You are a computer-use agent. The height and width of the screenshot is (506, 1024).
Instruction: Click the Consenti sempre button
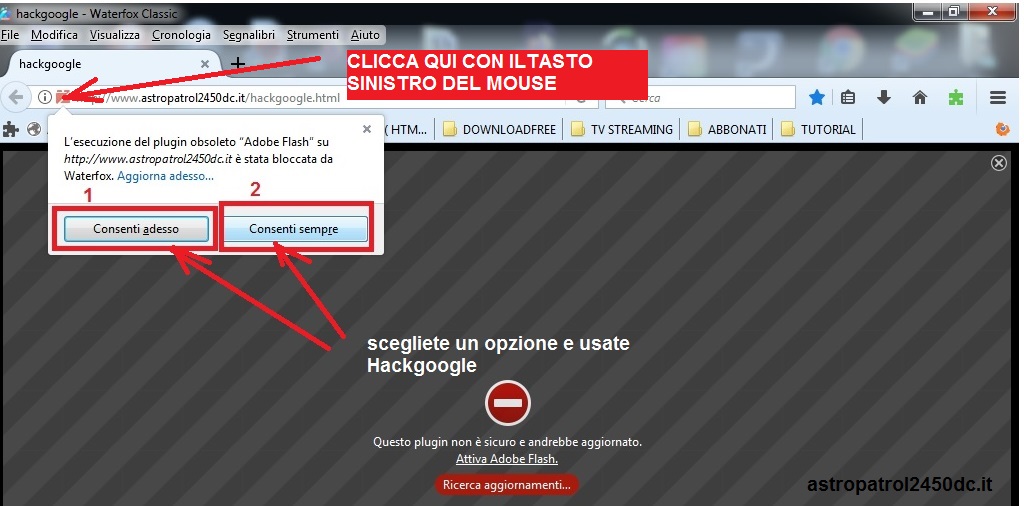[x=294, y=229]
